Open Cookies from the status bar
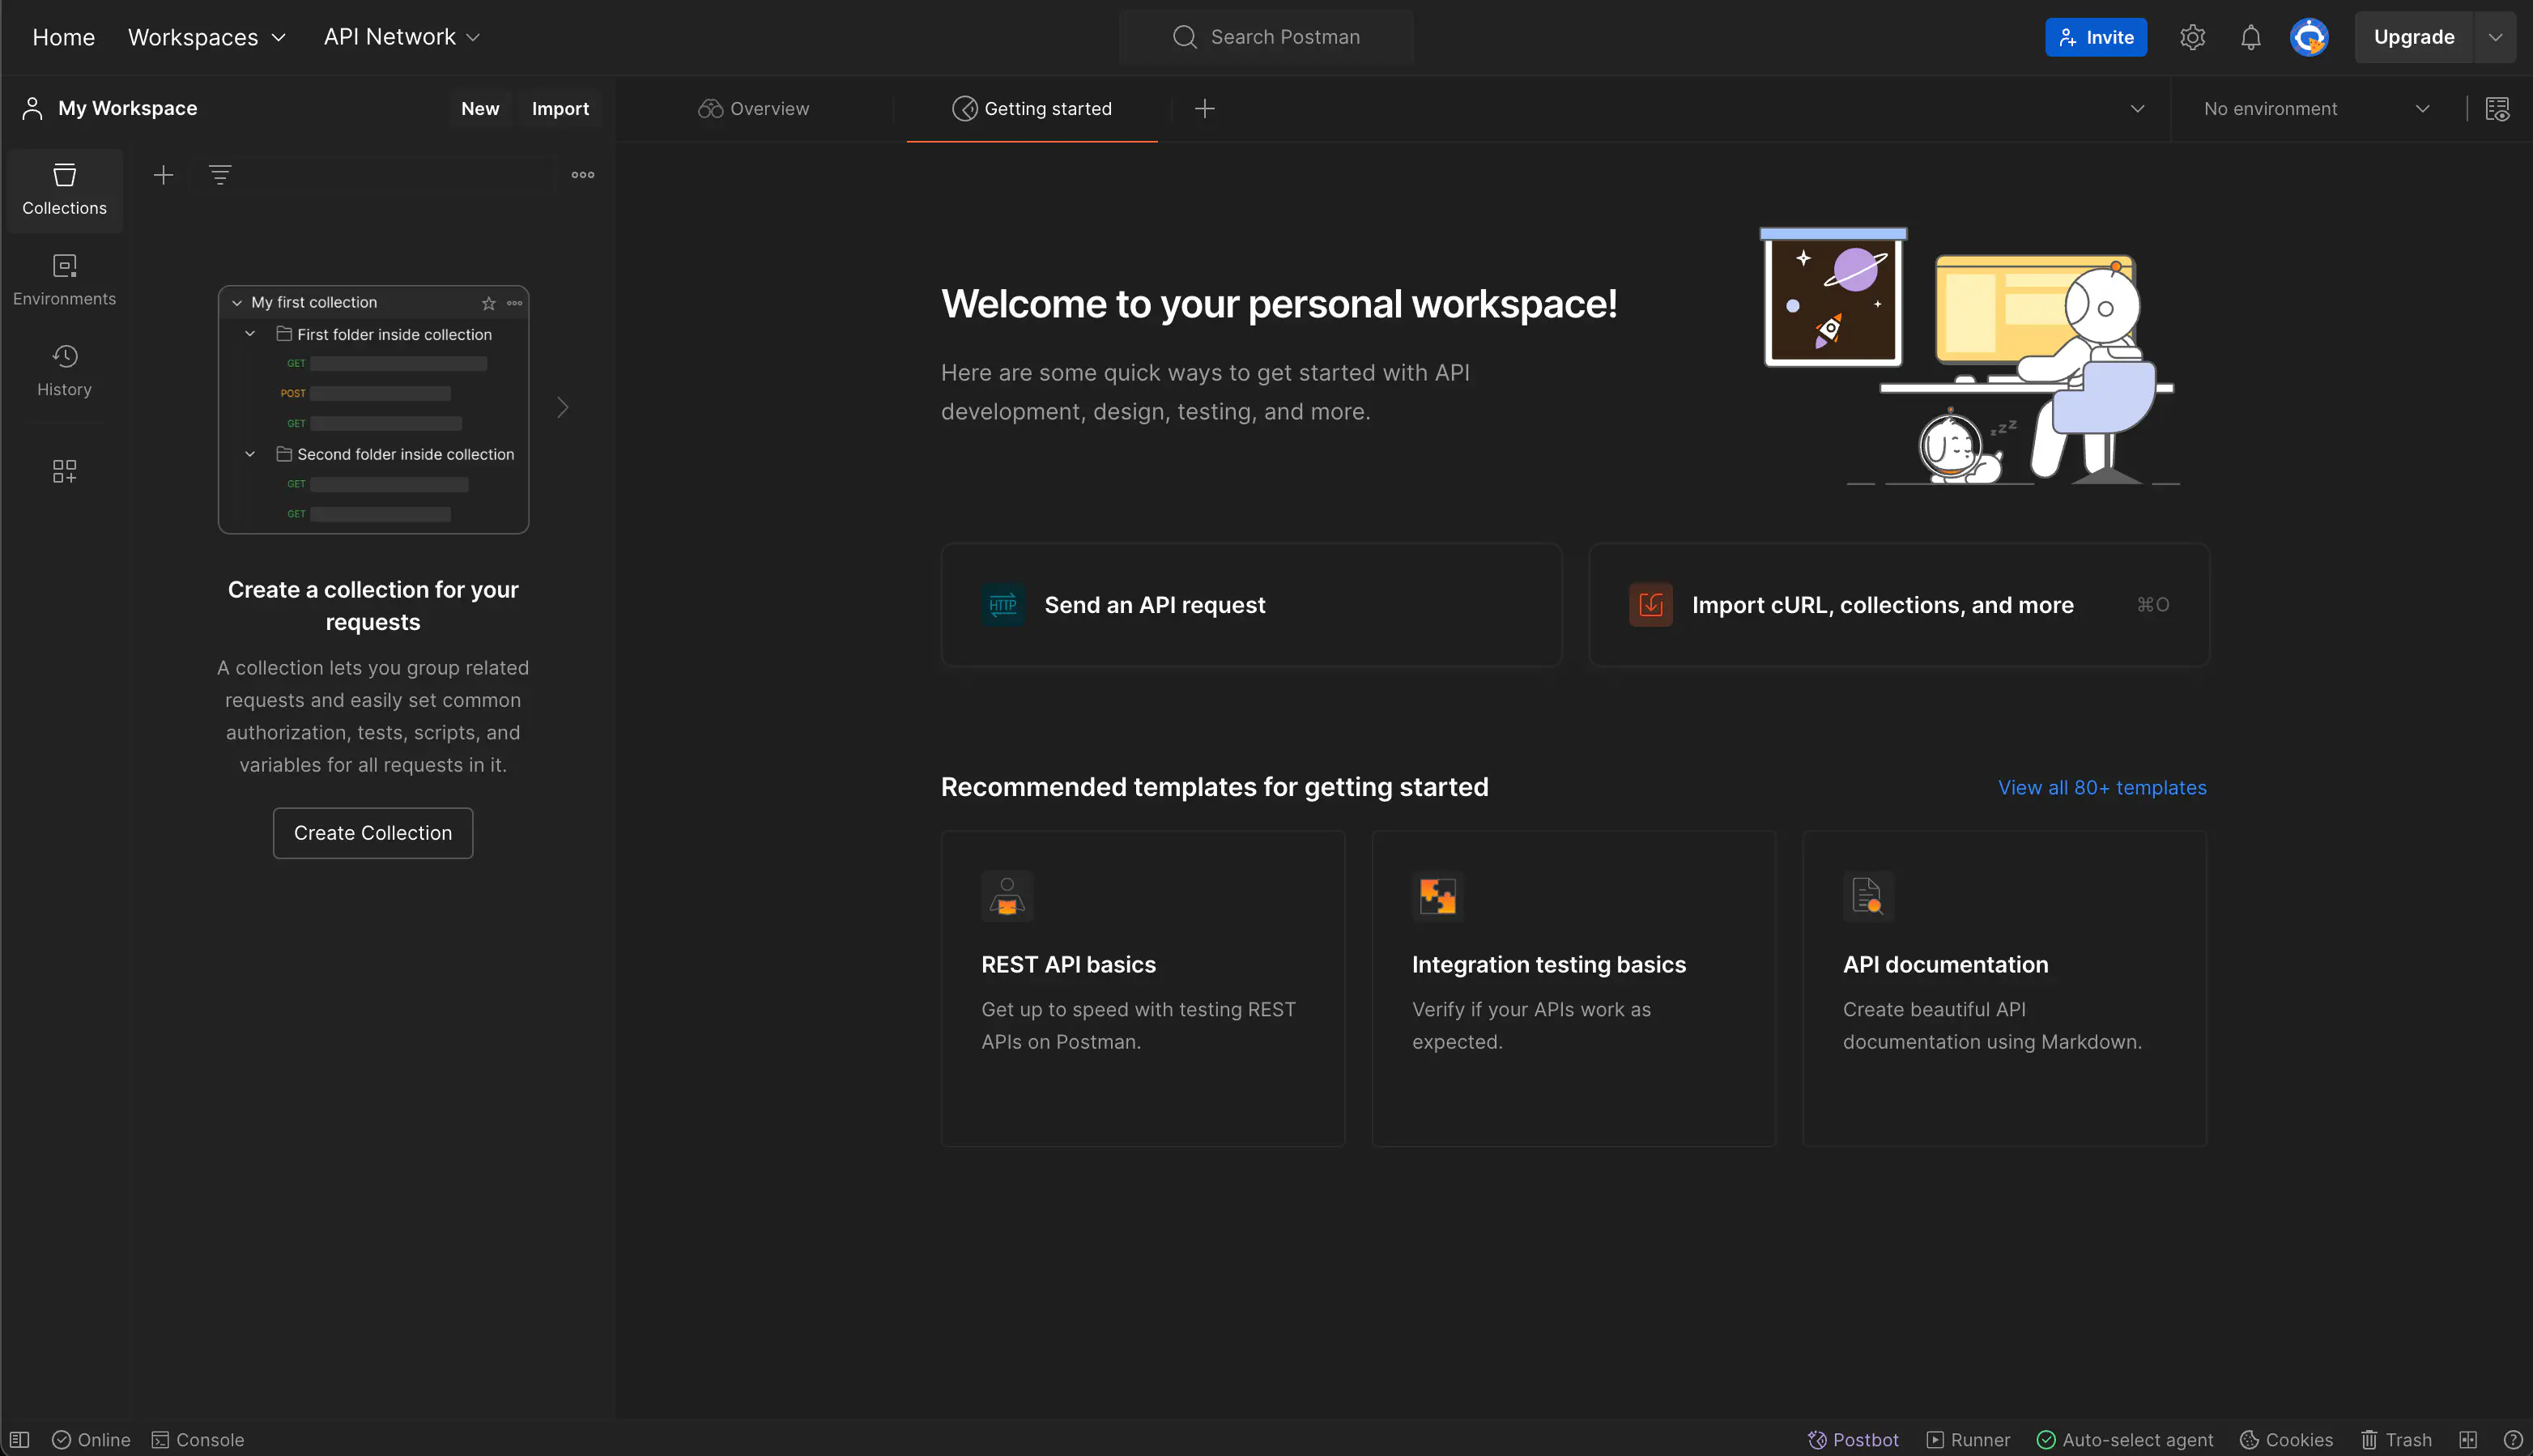This screenshot has width=2533, height=1456. 2286,1440
